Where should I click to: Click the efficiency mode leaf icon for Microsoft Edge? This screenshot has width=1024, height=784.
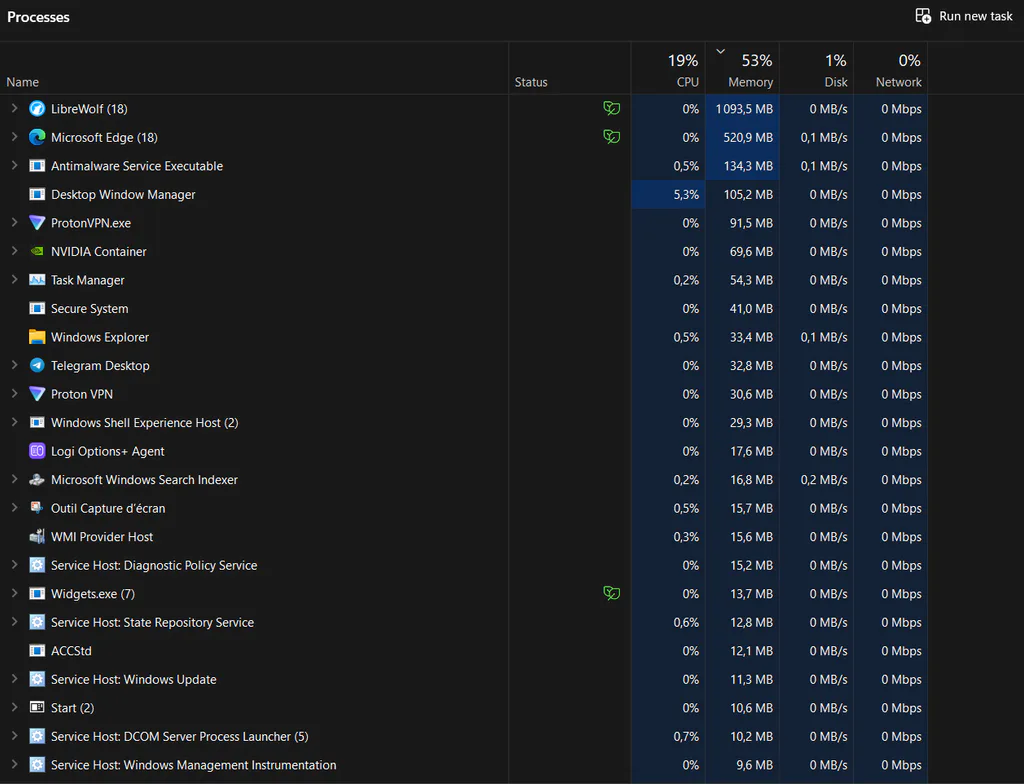tap(611, 137)
